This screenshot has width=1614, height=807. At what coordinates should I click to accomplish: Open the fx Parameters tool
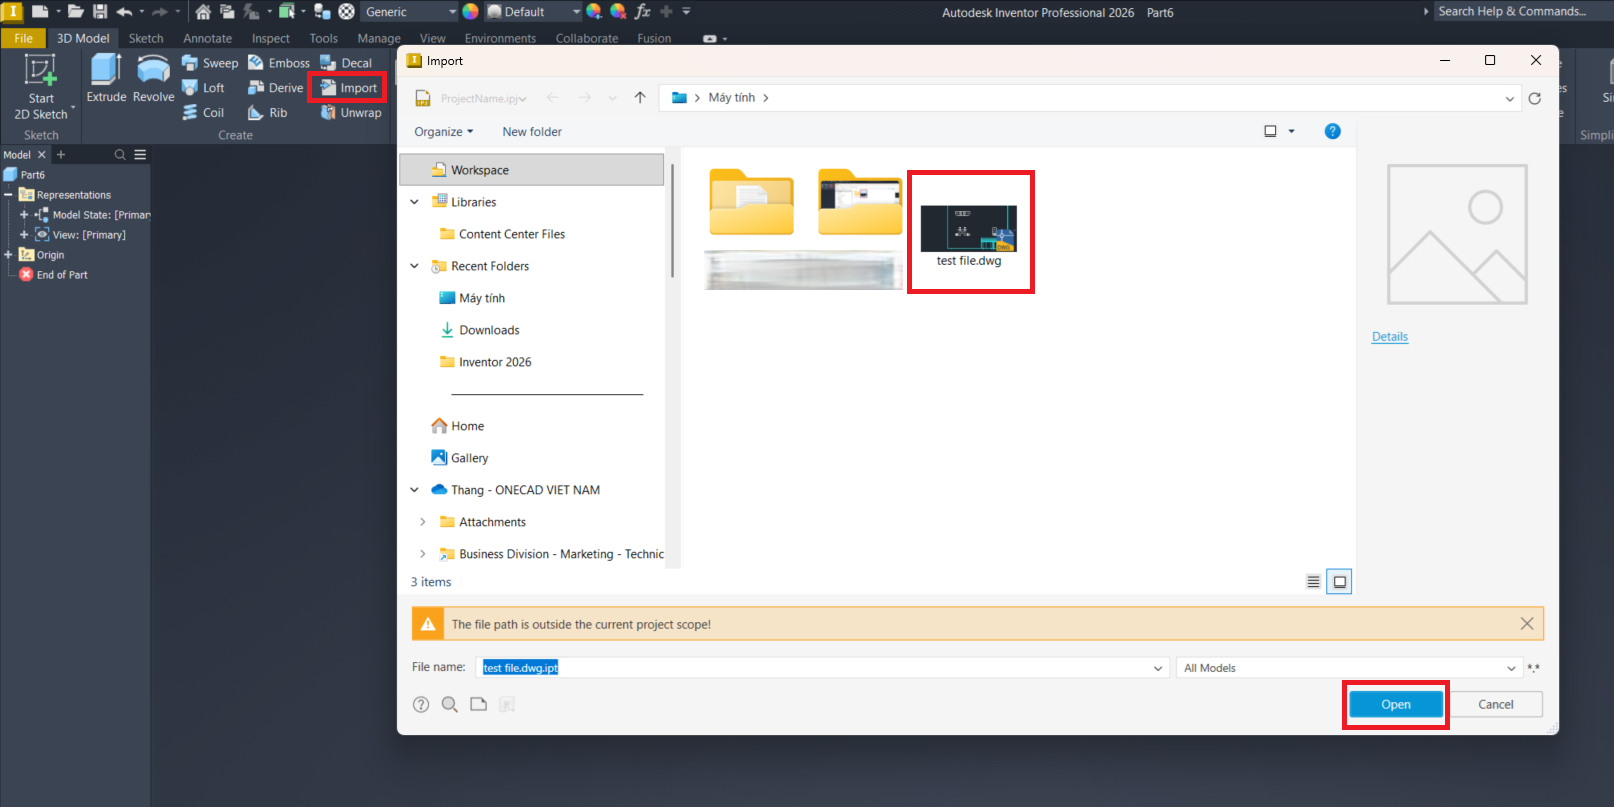(x=643, y=12)
